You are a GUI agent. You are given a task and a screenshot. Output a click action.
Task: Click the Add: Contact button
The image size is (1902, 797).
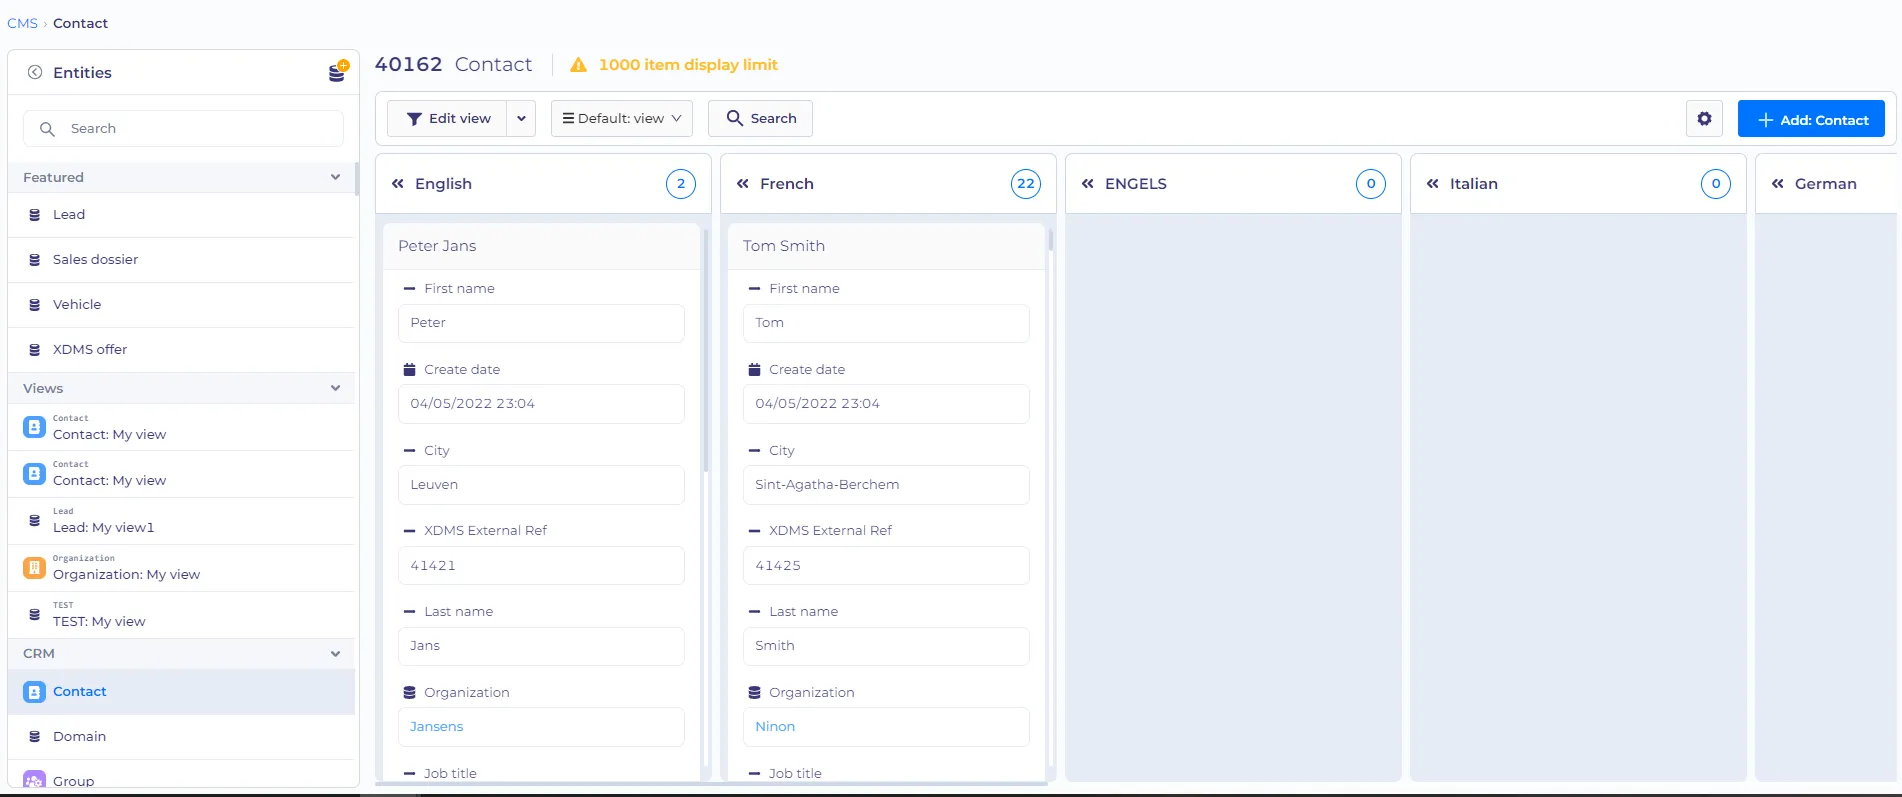coord(1811,119)
